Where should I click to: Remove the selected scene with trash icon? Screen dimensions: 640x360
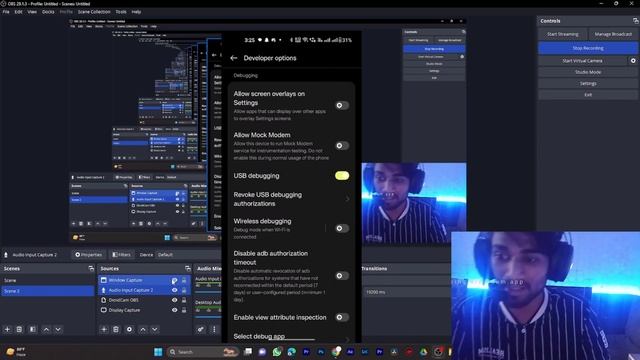tap(19, 329)
